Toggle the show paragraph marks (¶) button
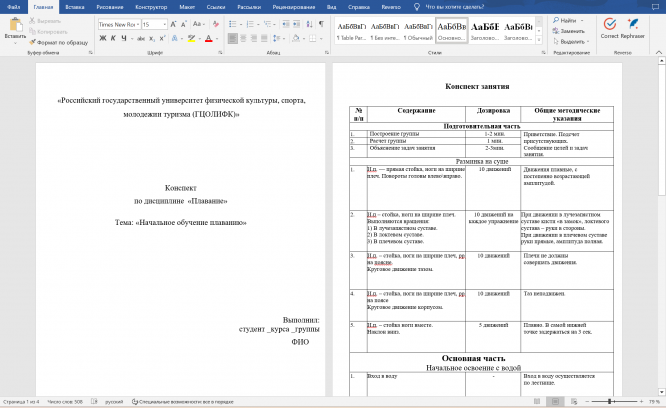This screenshot has height=408, width=666. click(321, 24)
